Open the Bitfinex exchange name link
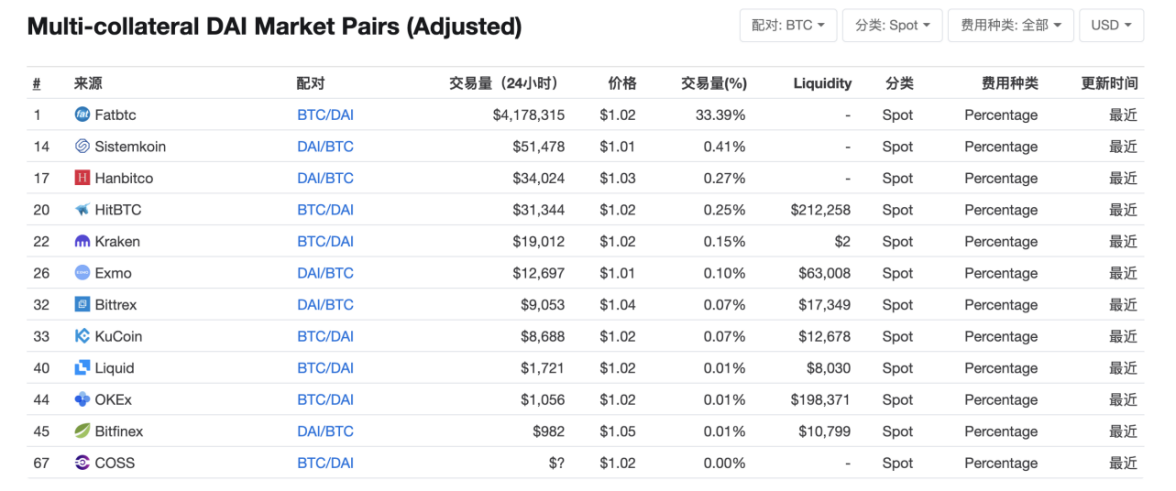 point(119,431)
